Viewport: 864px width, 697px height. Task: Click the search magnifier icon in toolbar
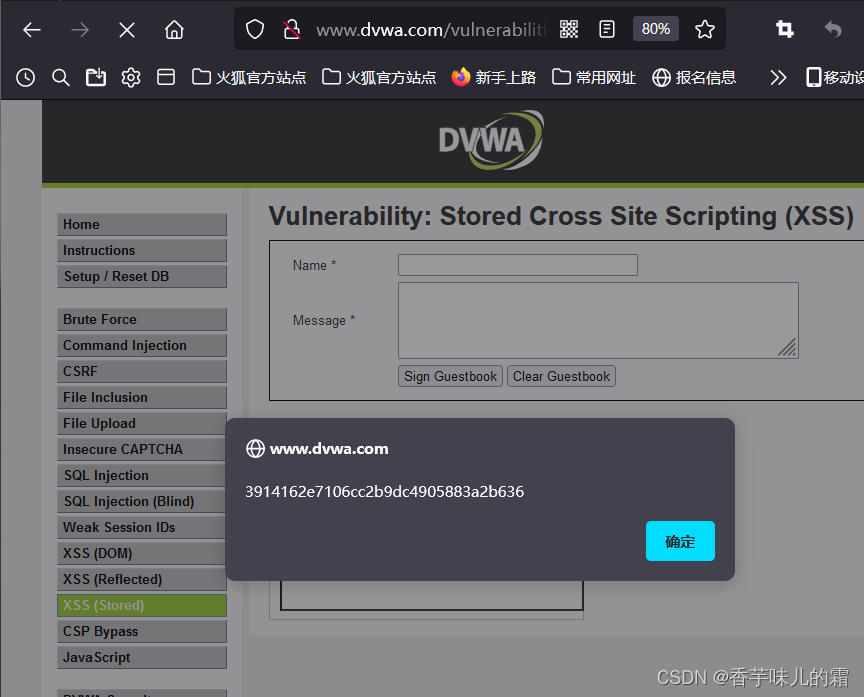[60, 76]
